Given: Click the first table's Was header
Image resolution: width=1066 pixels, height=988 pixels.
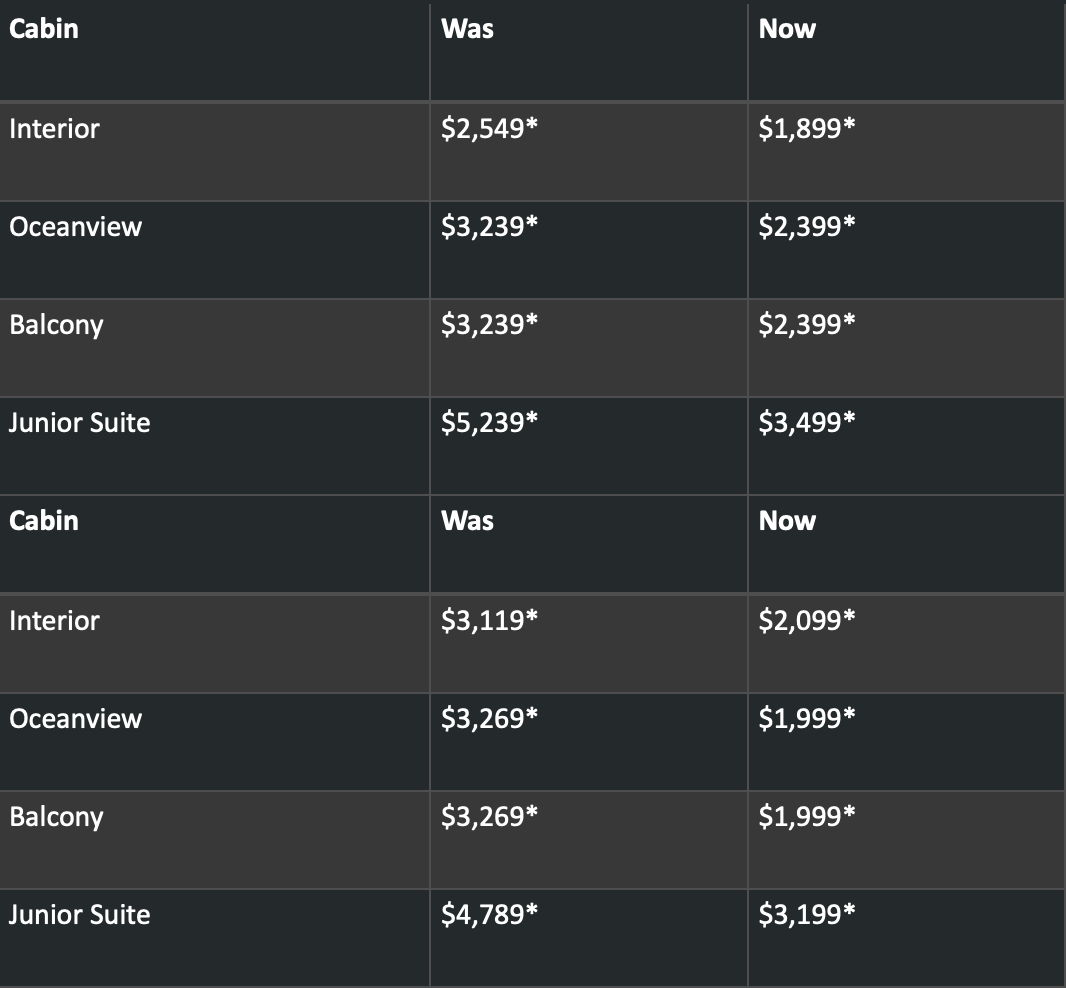Looking at the screenshot, I should 467,29.
